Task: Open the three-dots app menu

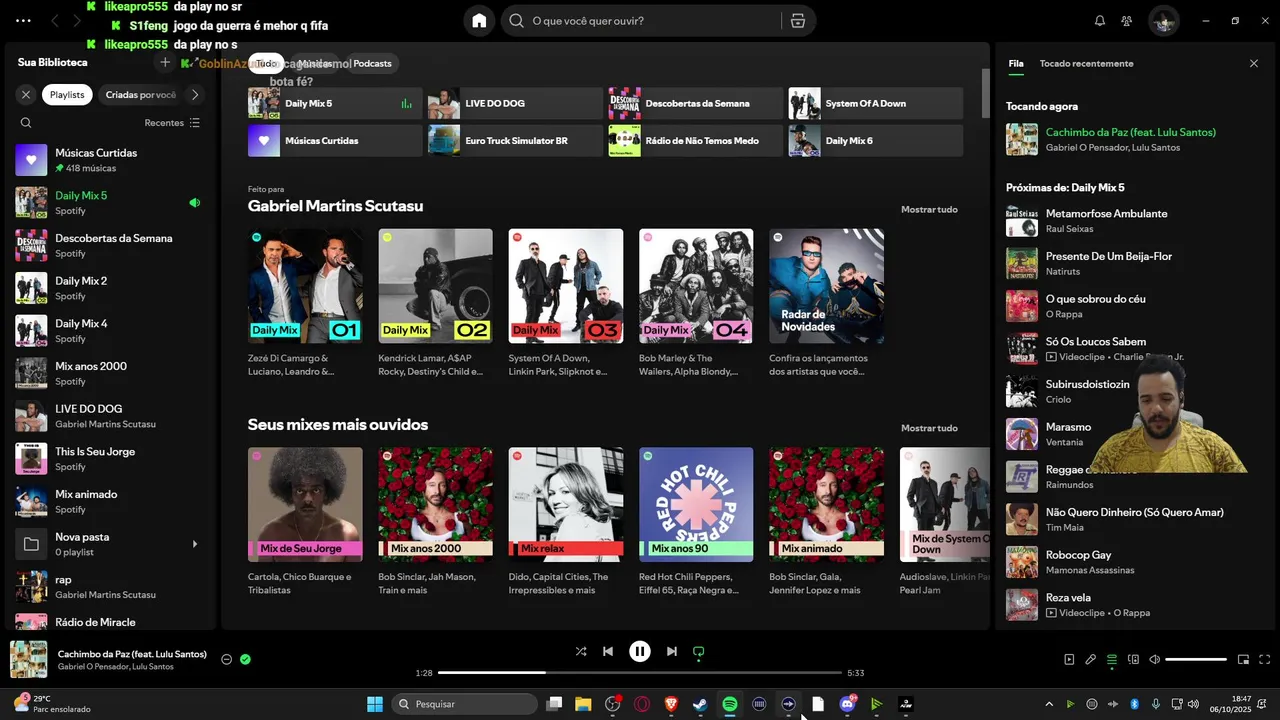Action: [x=23, y=20]
